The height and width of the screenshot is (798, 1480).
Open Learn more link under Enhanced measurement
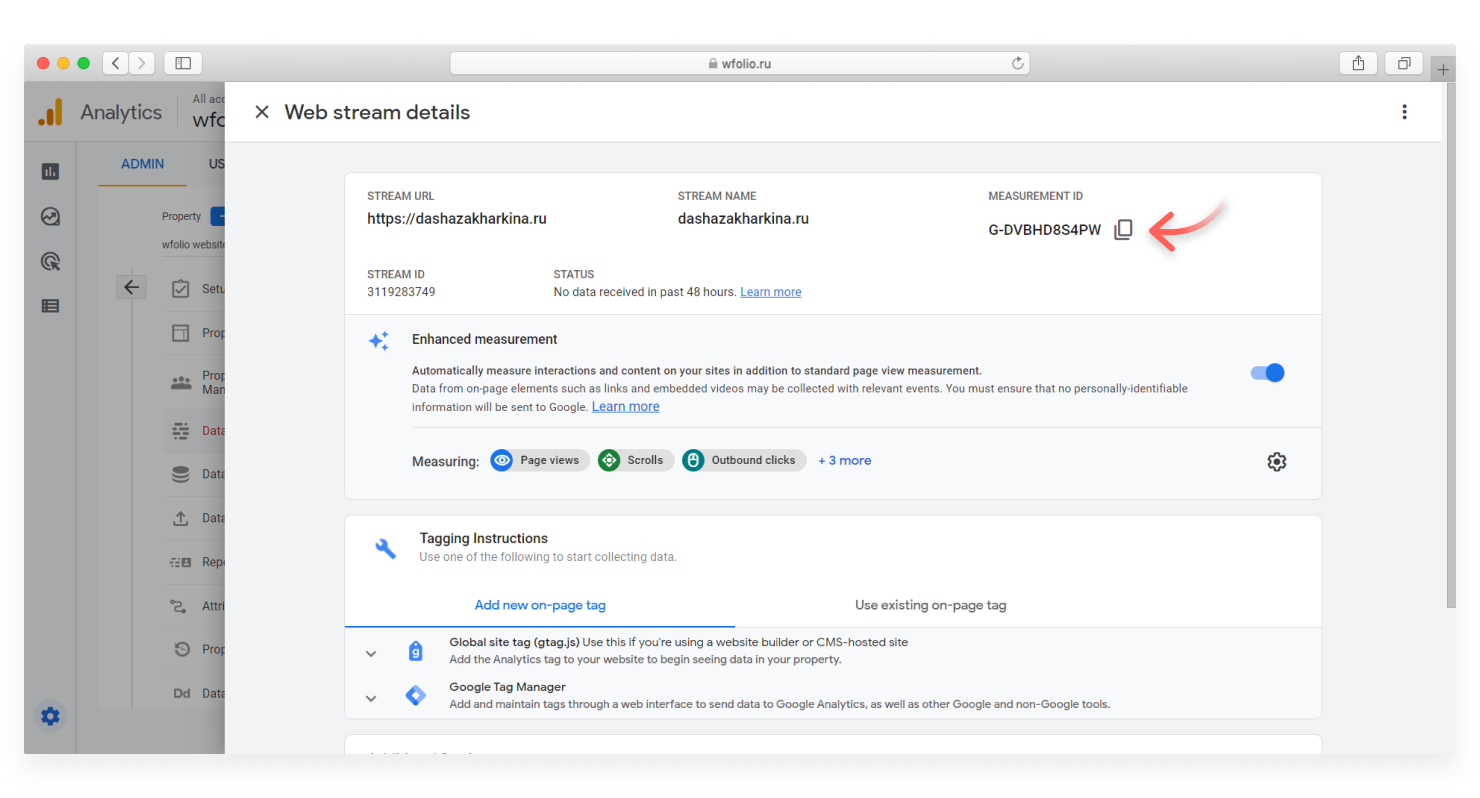click(625, 407)
